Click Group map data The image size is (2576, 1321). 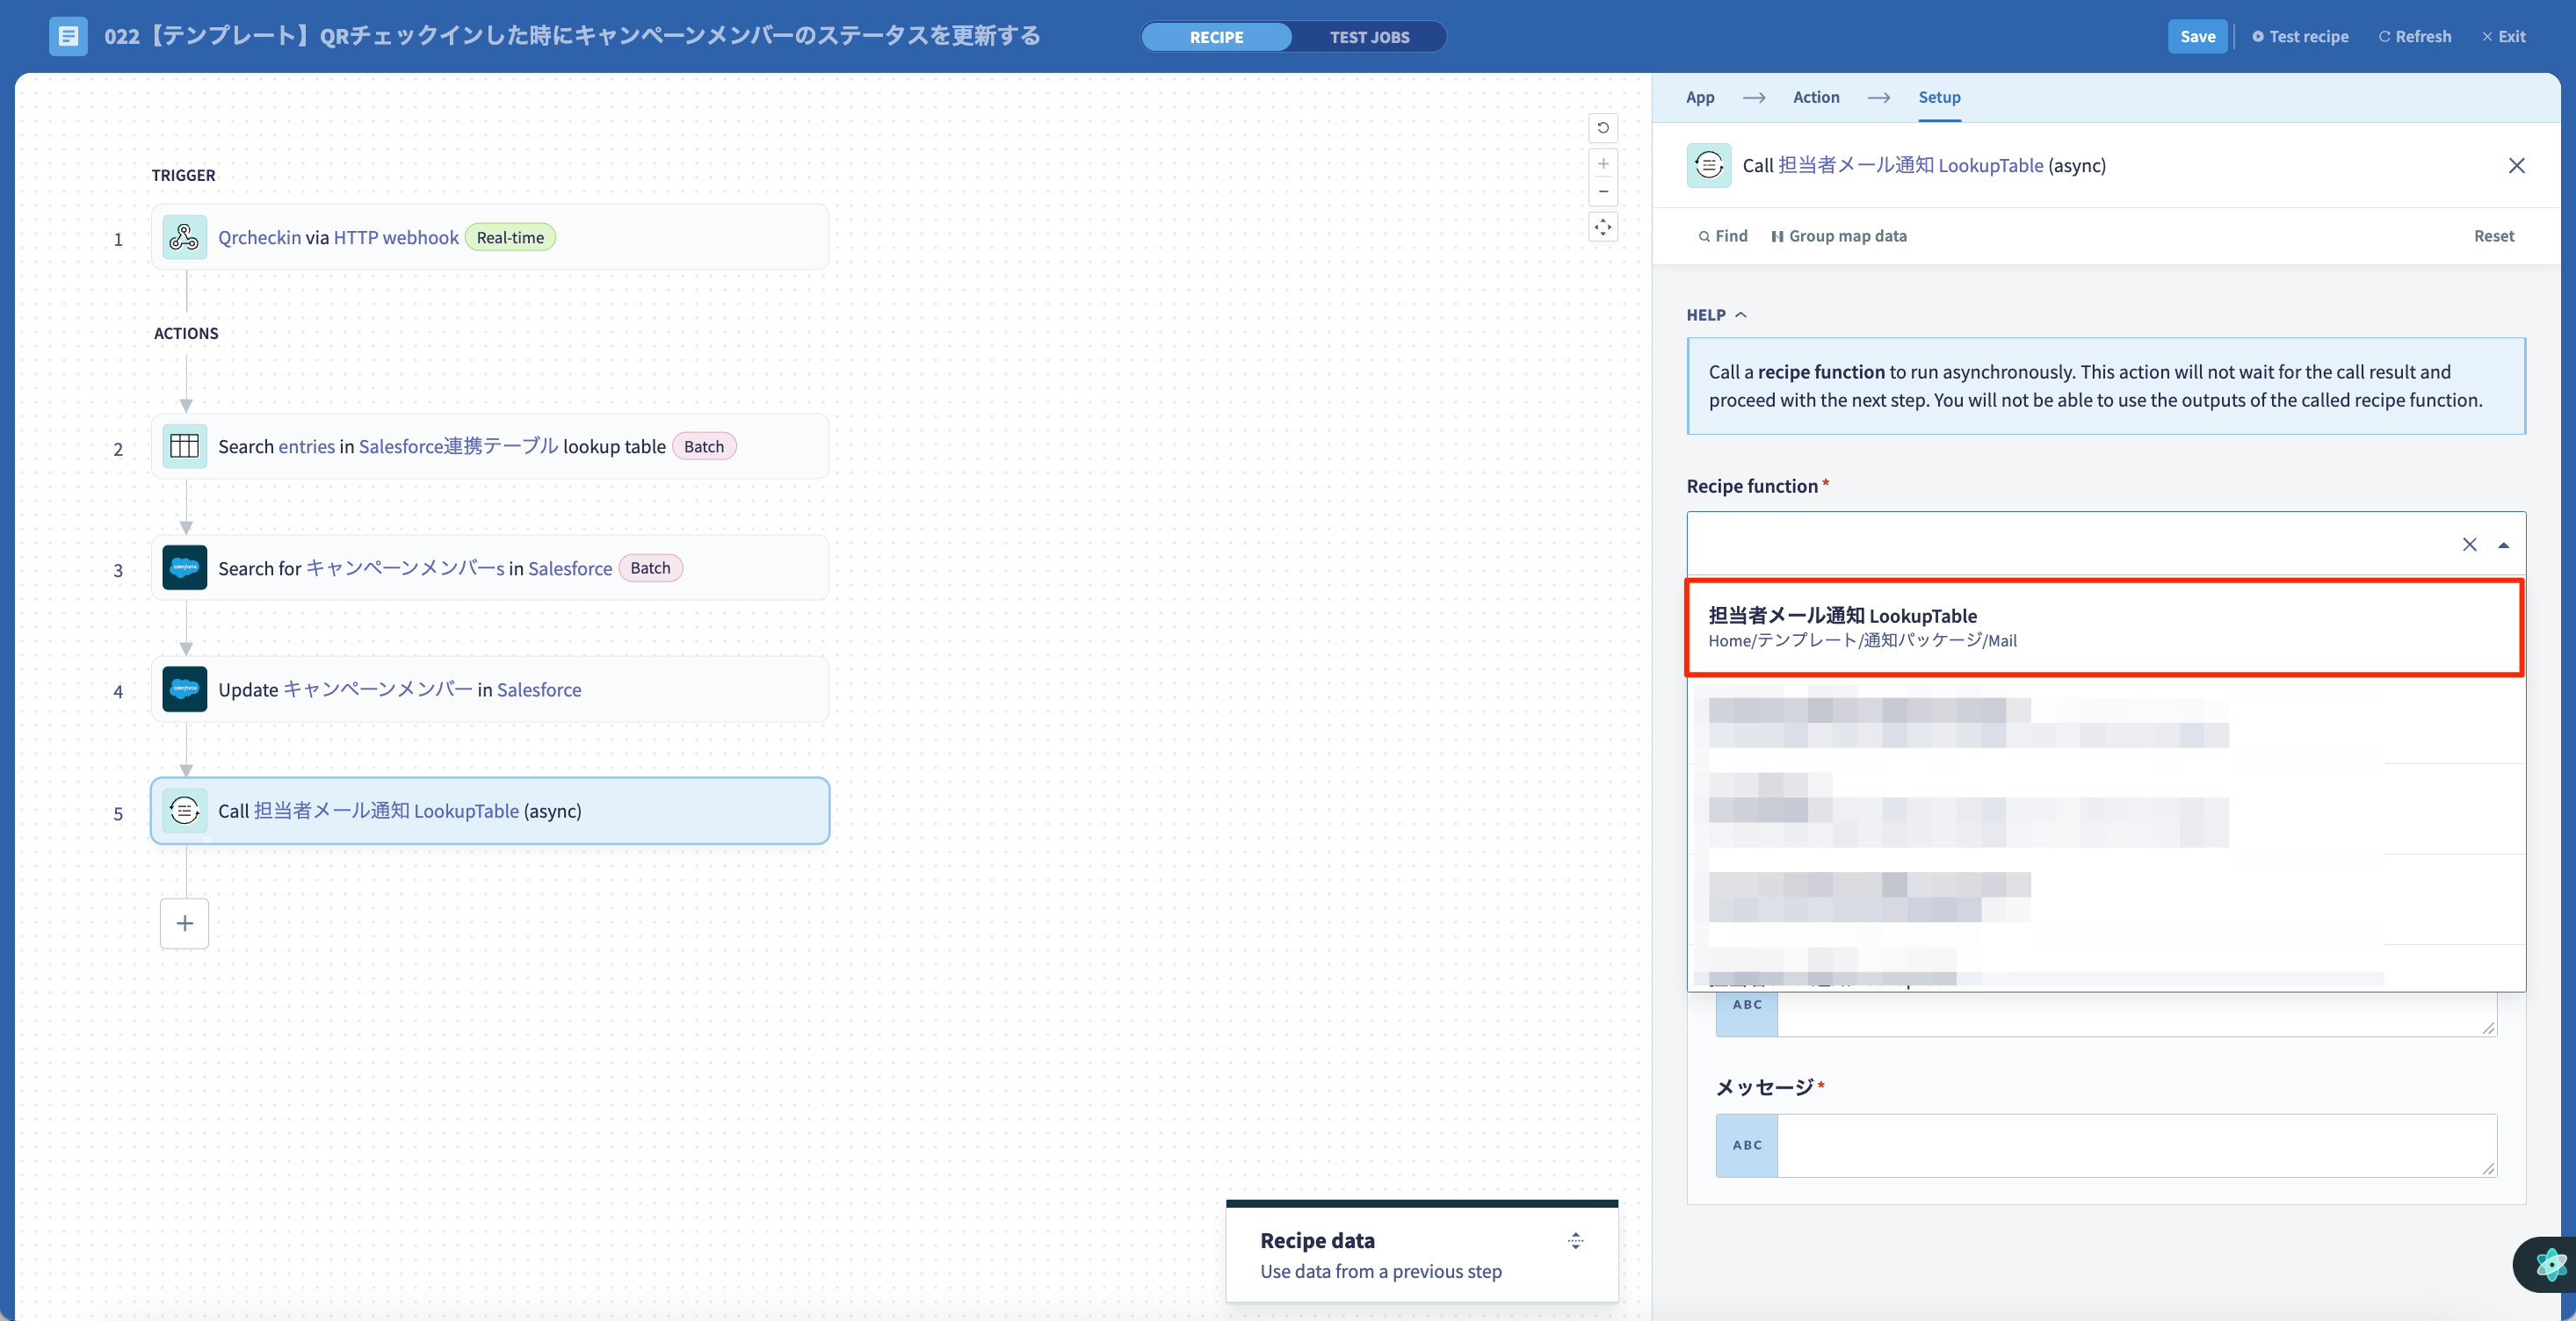click(1838, 236)
